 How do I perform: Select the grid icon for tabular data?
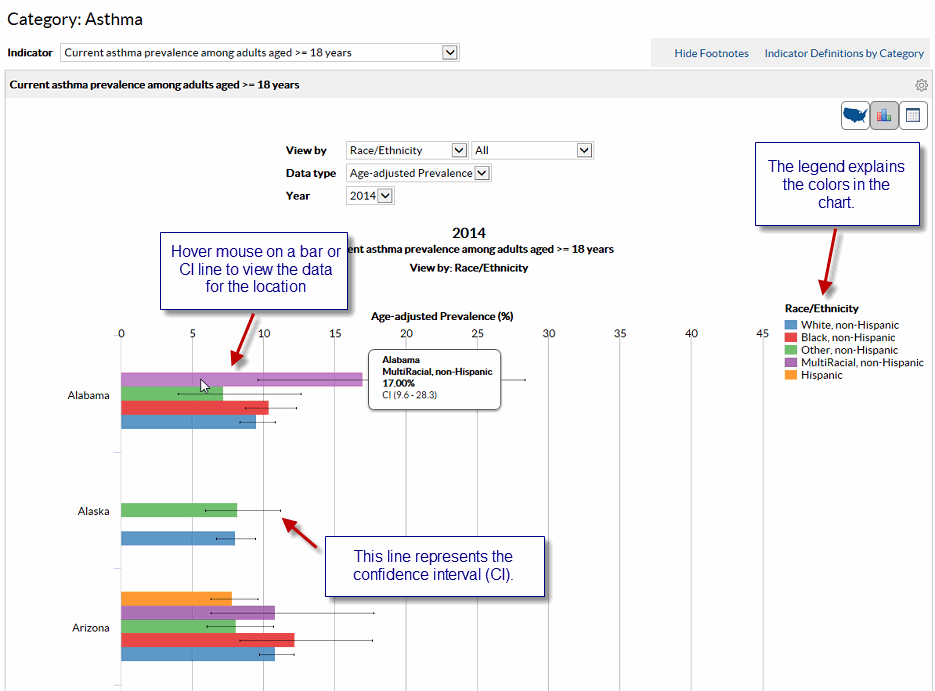(913, 115)
